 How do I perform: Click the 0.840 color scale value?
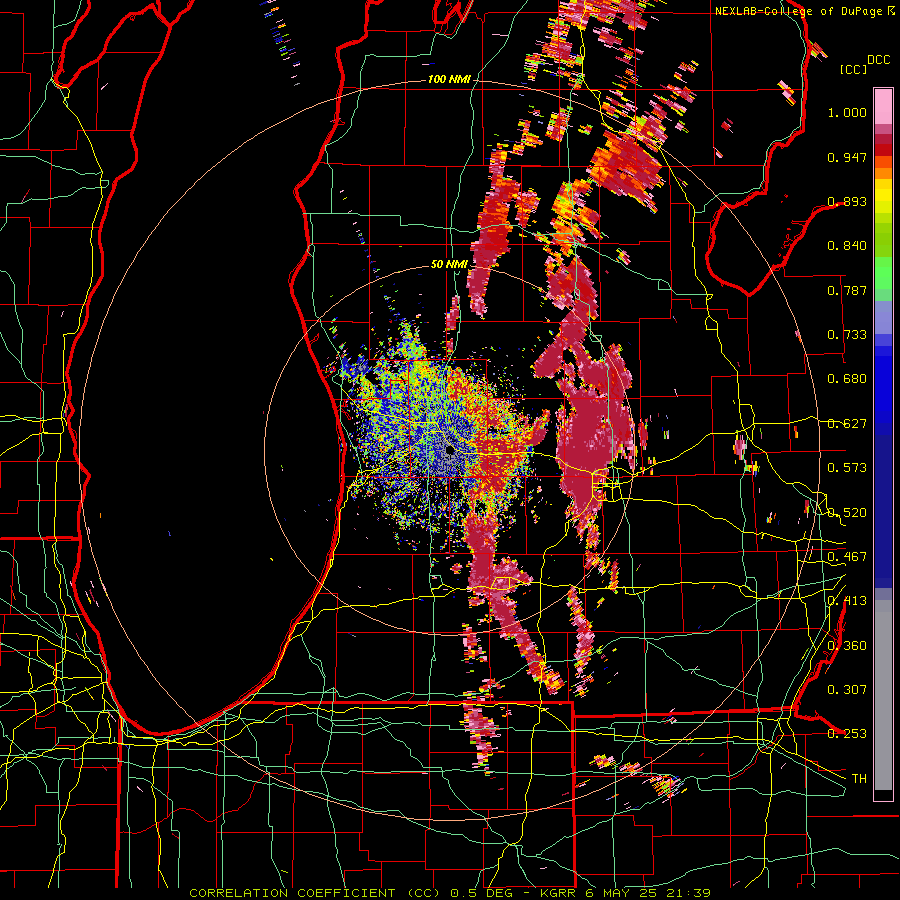pyautogui.click(x=847, y=246)
